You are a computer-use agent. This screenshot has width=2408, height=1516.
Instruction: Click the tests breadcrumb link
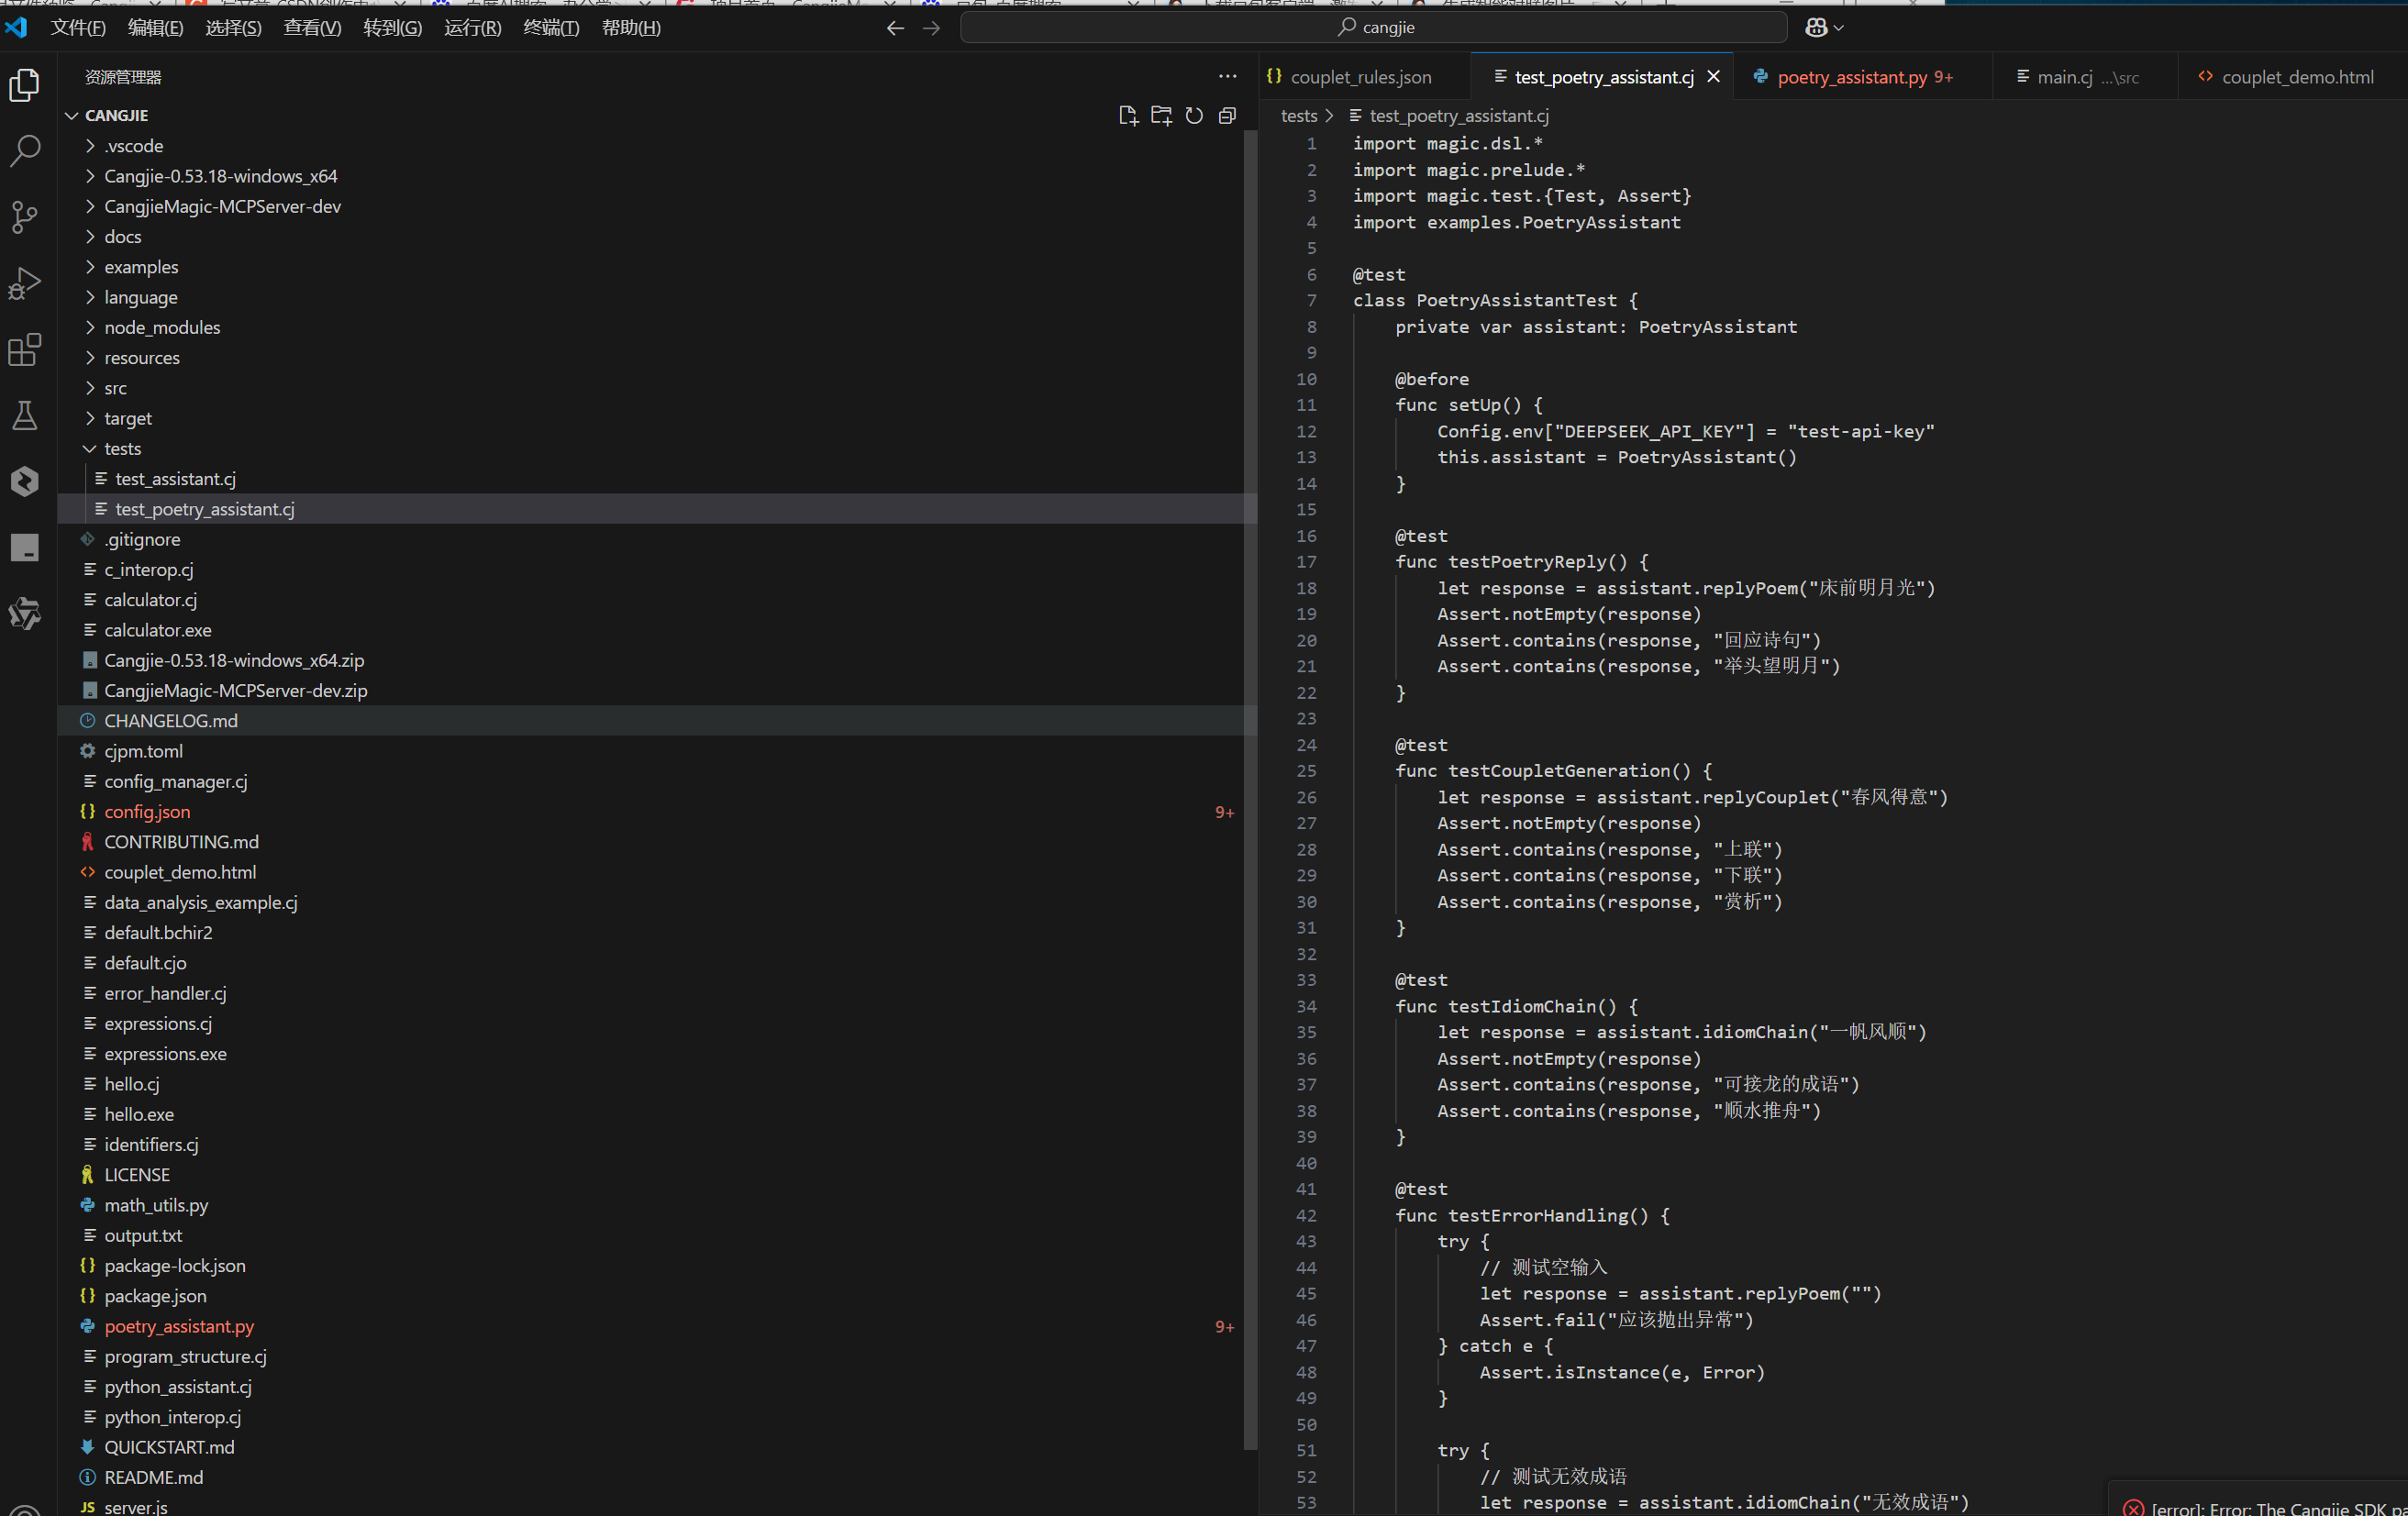point(1298,116)
